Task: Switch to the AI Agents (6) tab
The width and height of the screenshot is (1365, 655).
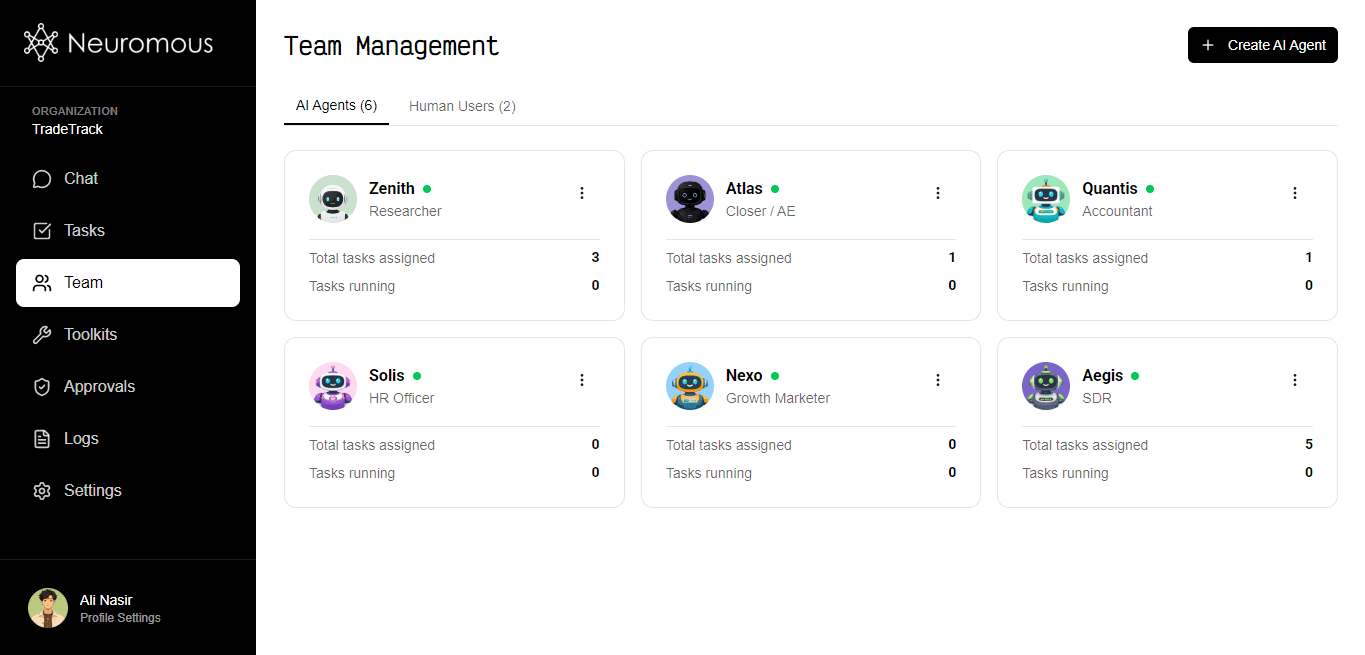Action: 336,105
